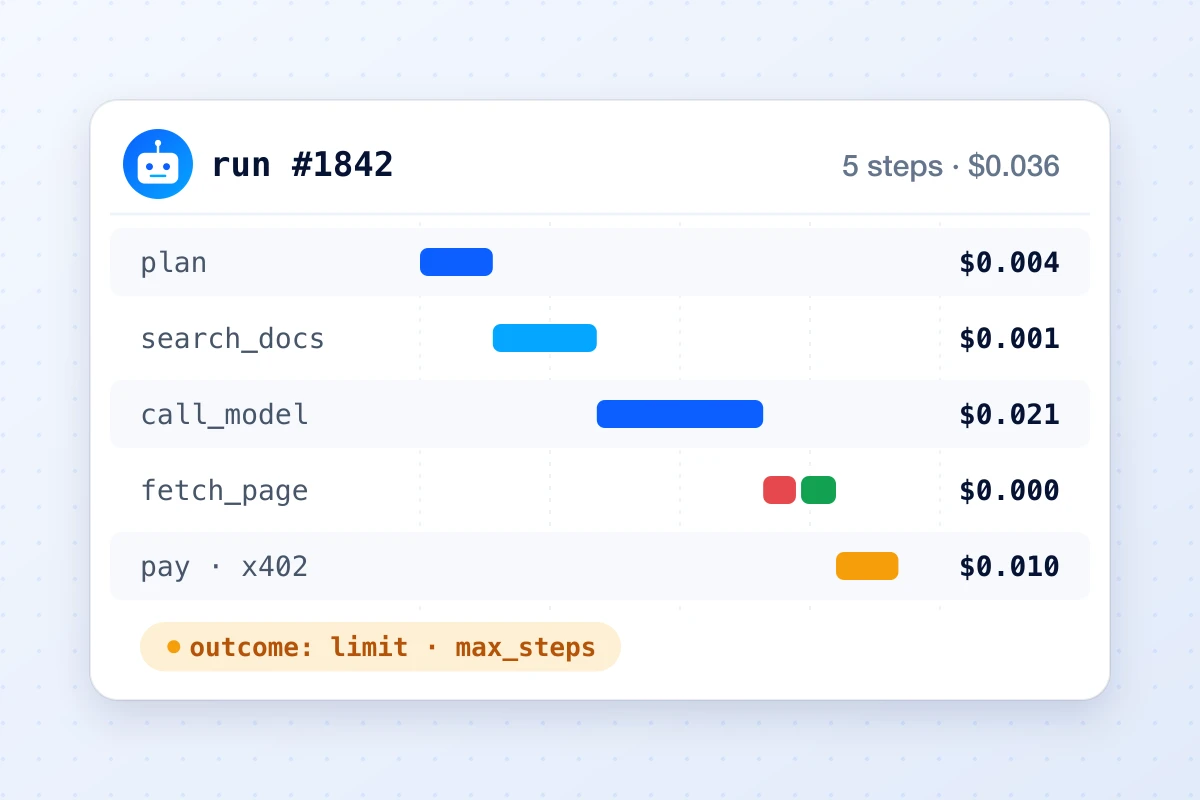
Task: Click the search_docs light blue bar
Action: tap(545, 338)
